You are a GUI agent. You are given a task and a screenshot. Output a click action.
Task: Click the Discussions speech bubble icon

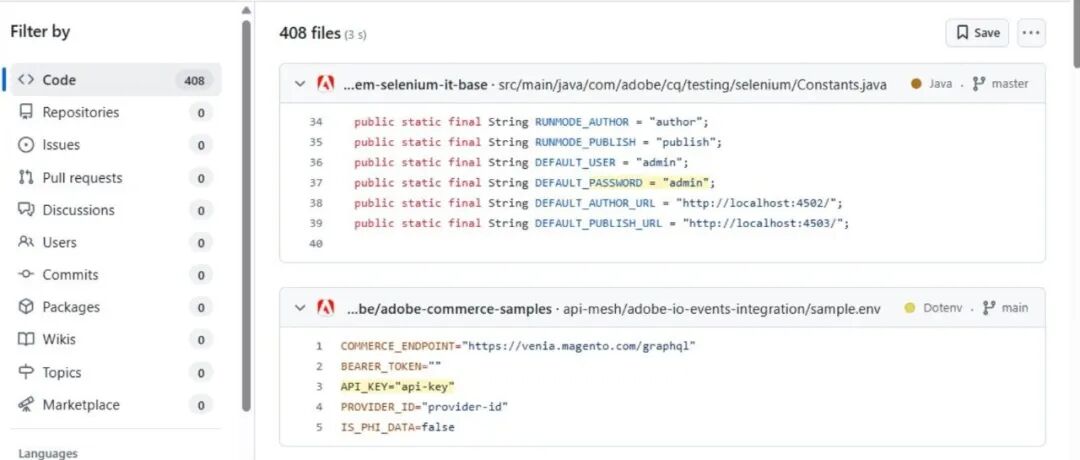(26, 209)
